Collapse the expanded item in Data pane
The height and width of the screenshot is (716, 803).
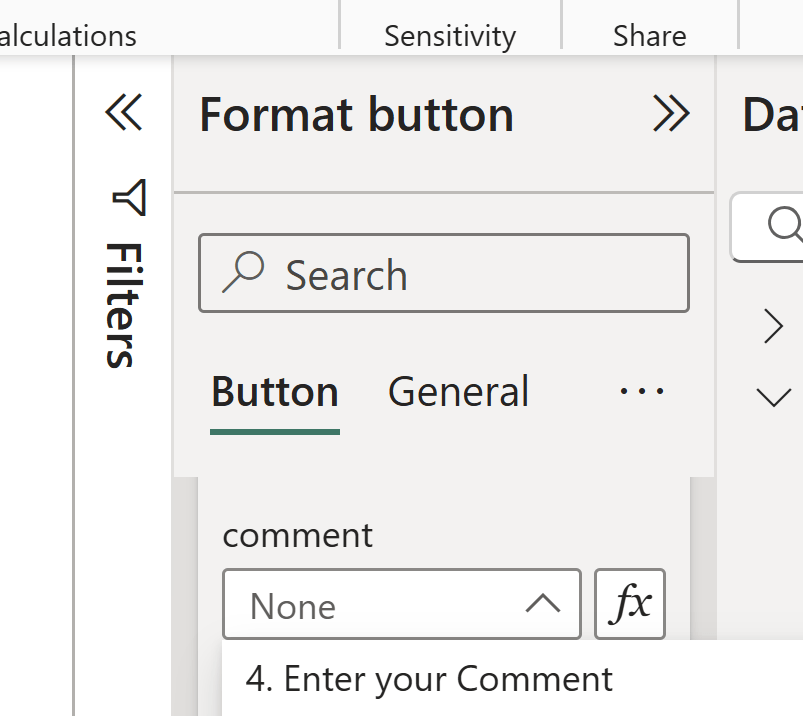[773, 397]
